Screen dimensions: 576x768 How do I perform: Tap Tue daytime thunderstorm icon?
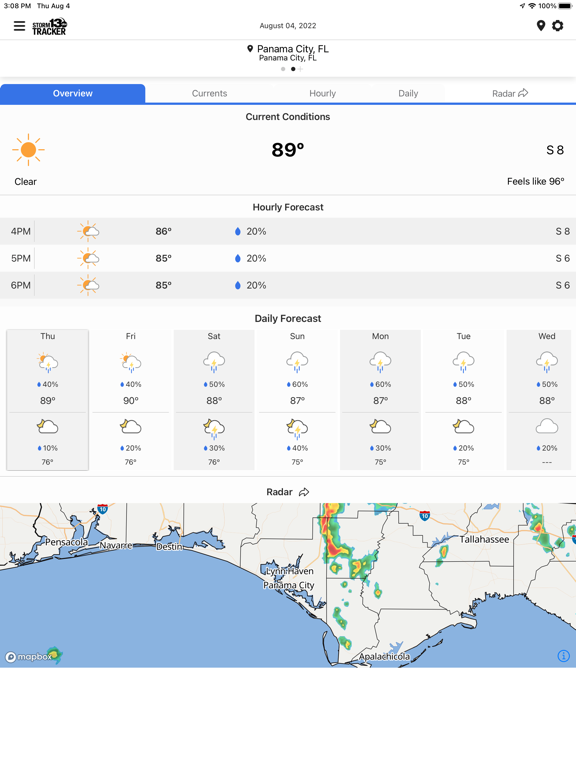click(464, 362)
